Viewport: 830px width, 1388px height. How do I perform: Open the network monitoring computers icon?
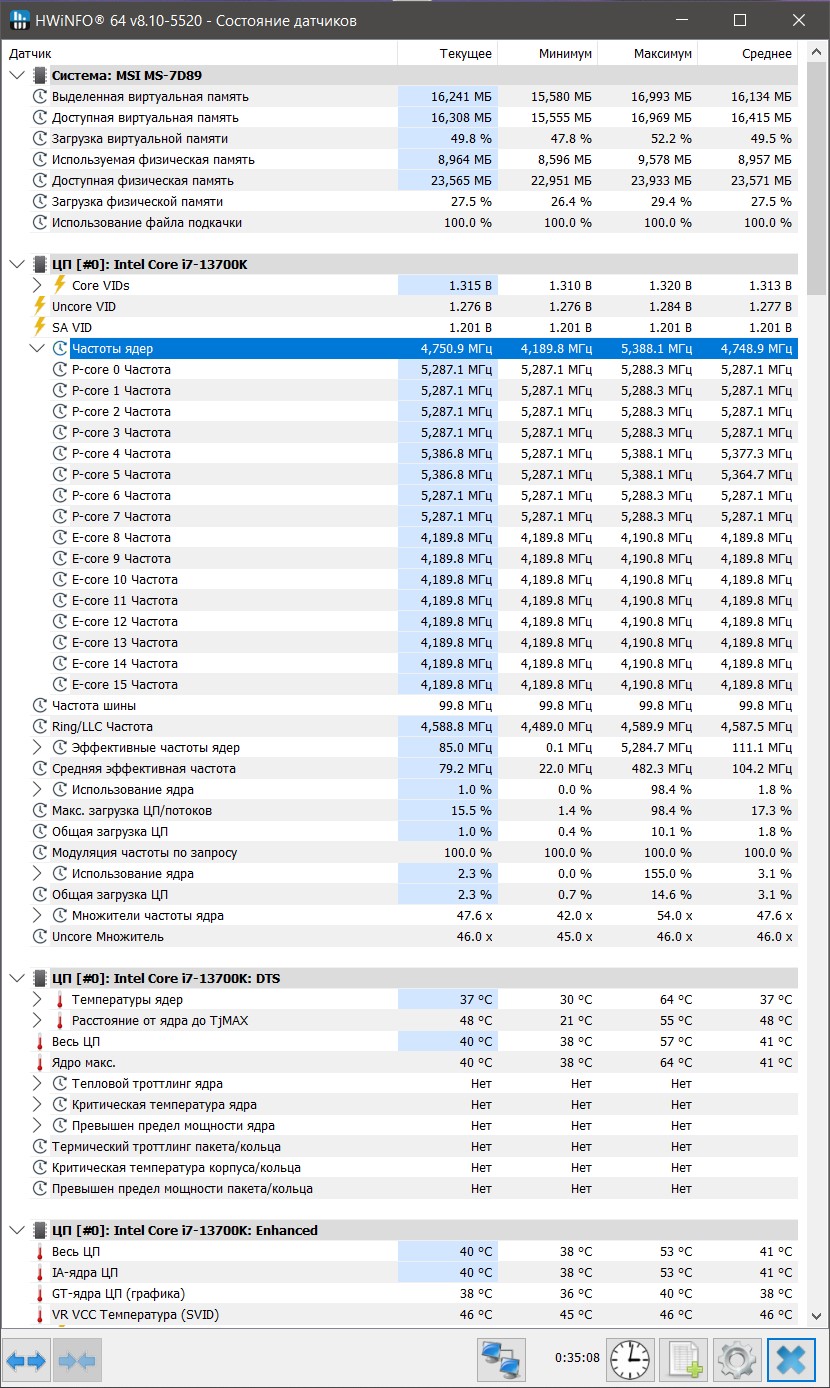pos(501,1360)
